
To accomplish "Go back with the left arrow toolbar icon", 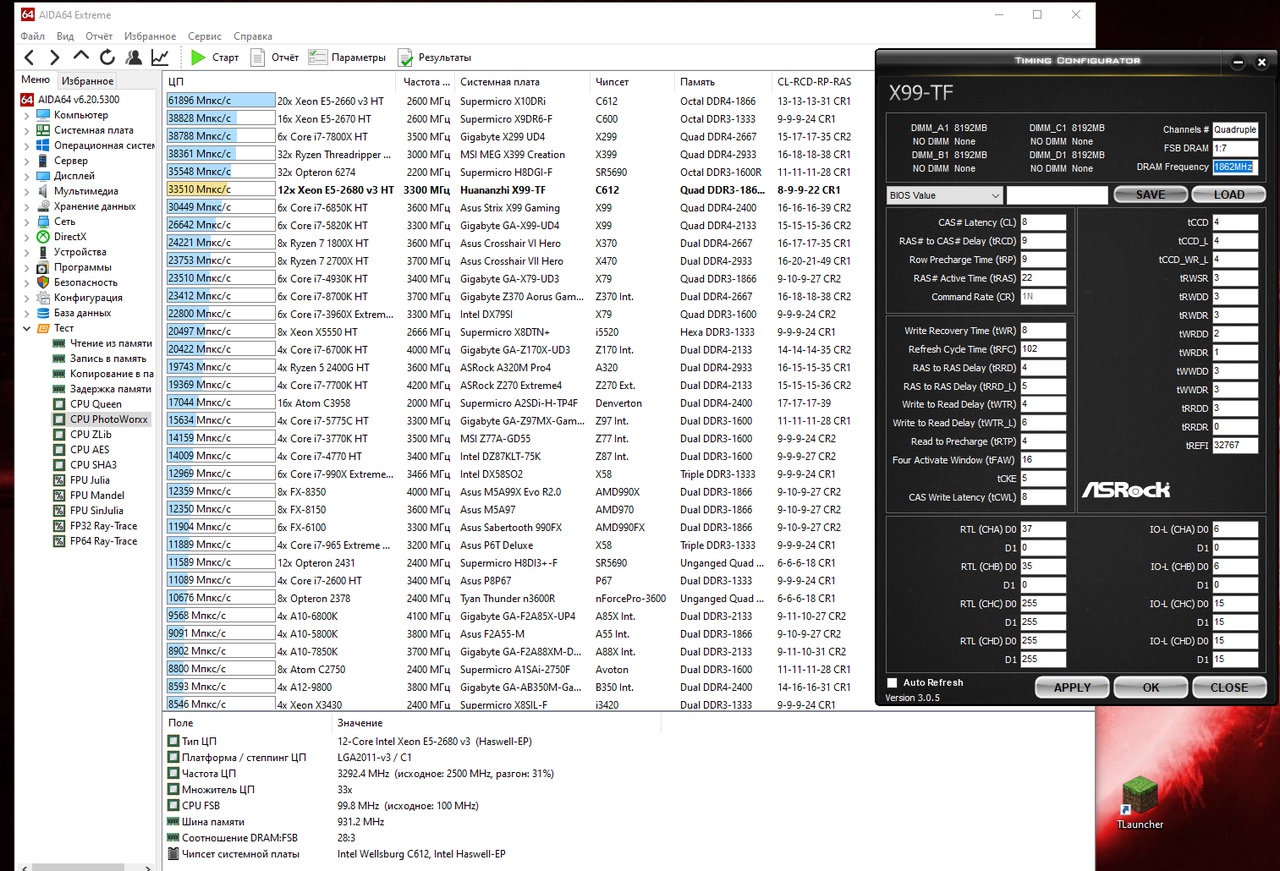I will click(x=29, y=57).
